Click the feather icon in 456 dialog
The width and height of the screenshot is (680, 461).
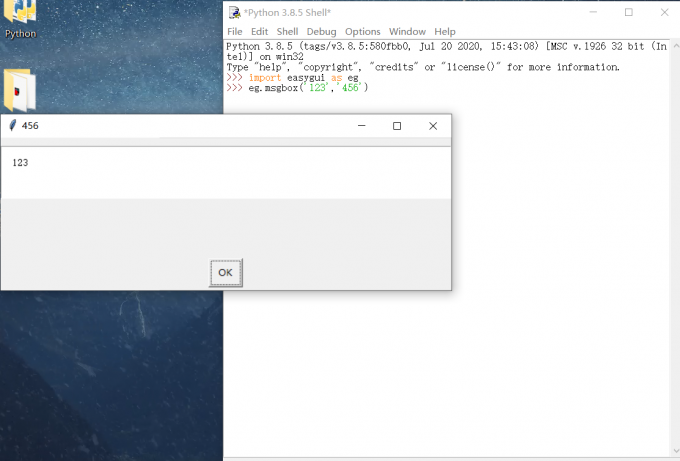pos(13,125)
